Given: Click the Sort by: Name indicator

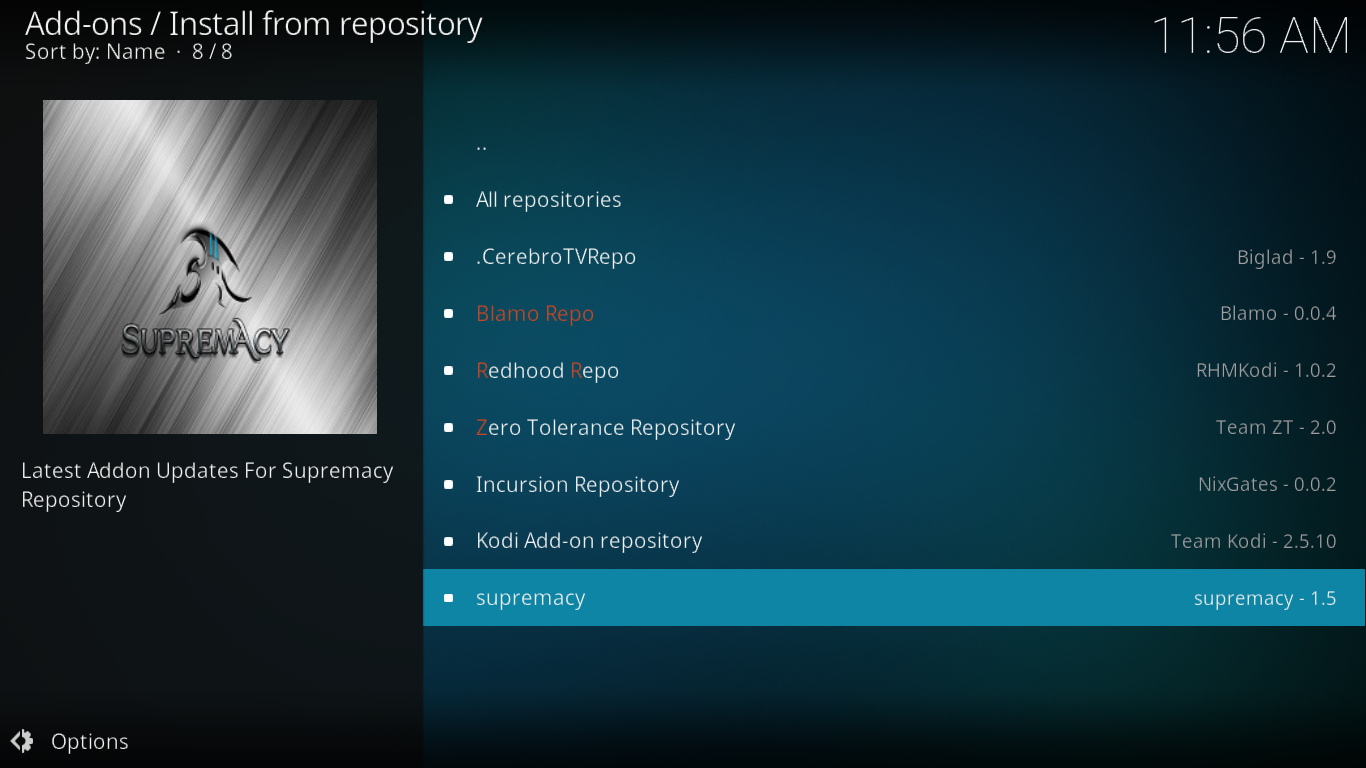Looking at the screenshot, I should [x=95, y=52].
